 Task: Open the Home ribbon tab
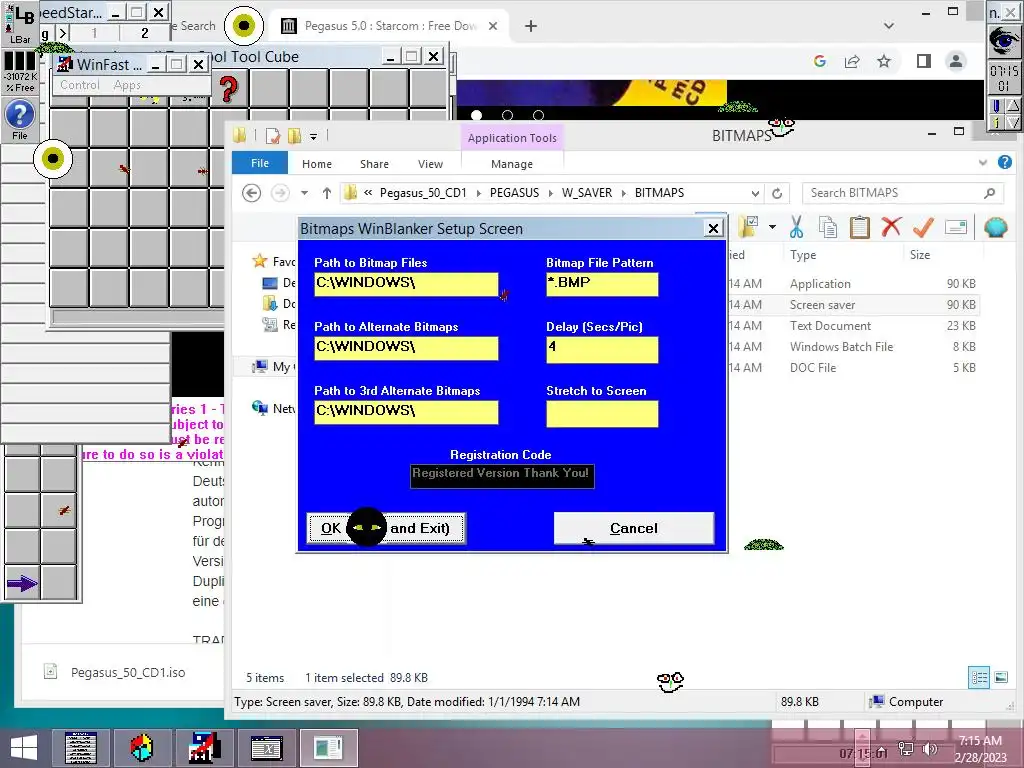317,164
